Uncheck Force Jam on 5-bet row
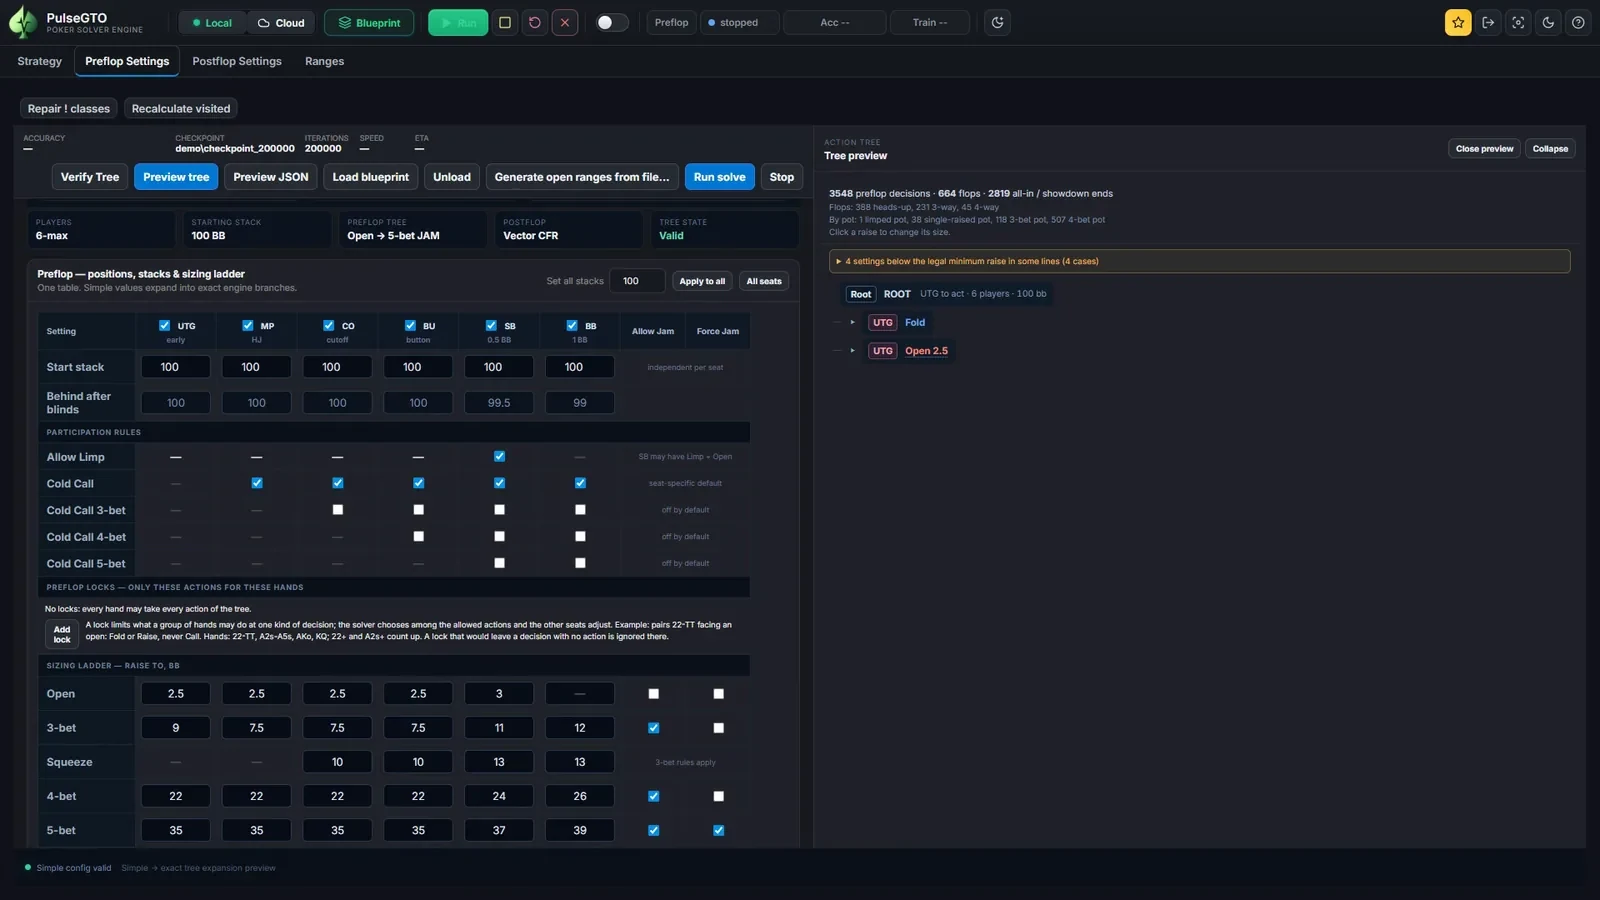Viewport: 1600px width, 900px height. (718, 830)
